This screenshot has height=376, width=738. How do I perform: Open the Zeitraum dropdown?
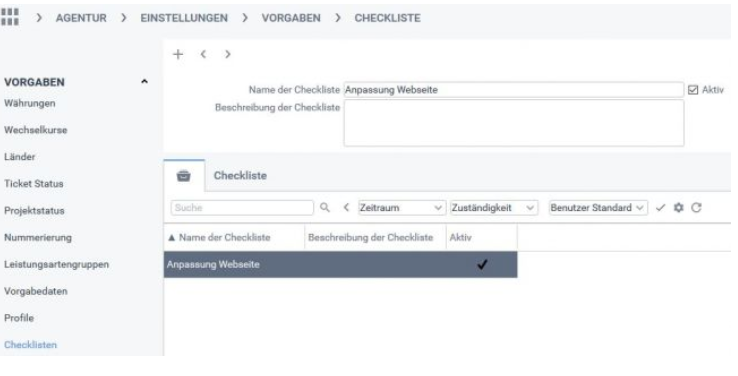[401, 208]
